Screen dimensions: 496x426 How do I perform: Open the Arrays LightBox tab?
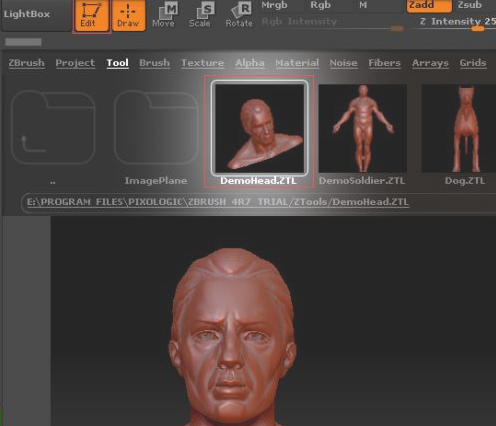(430, 63)
